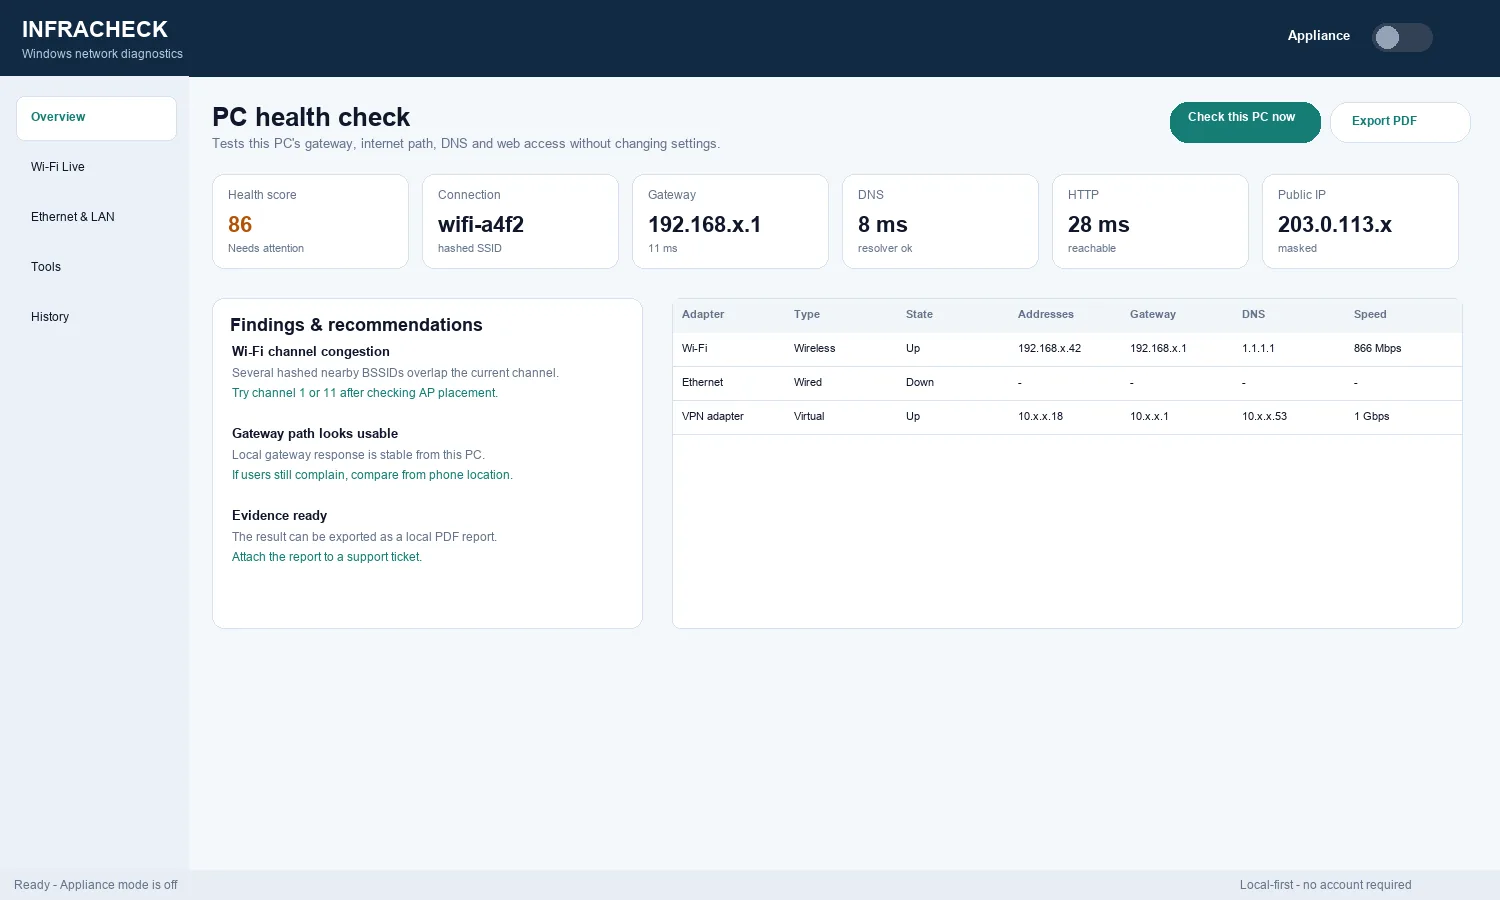1500x900 pixels.
Task: Select the VPN adapter row name
Action: coord(713,416)
